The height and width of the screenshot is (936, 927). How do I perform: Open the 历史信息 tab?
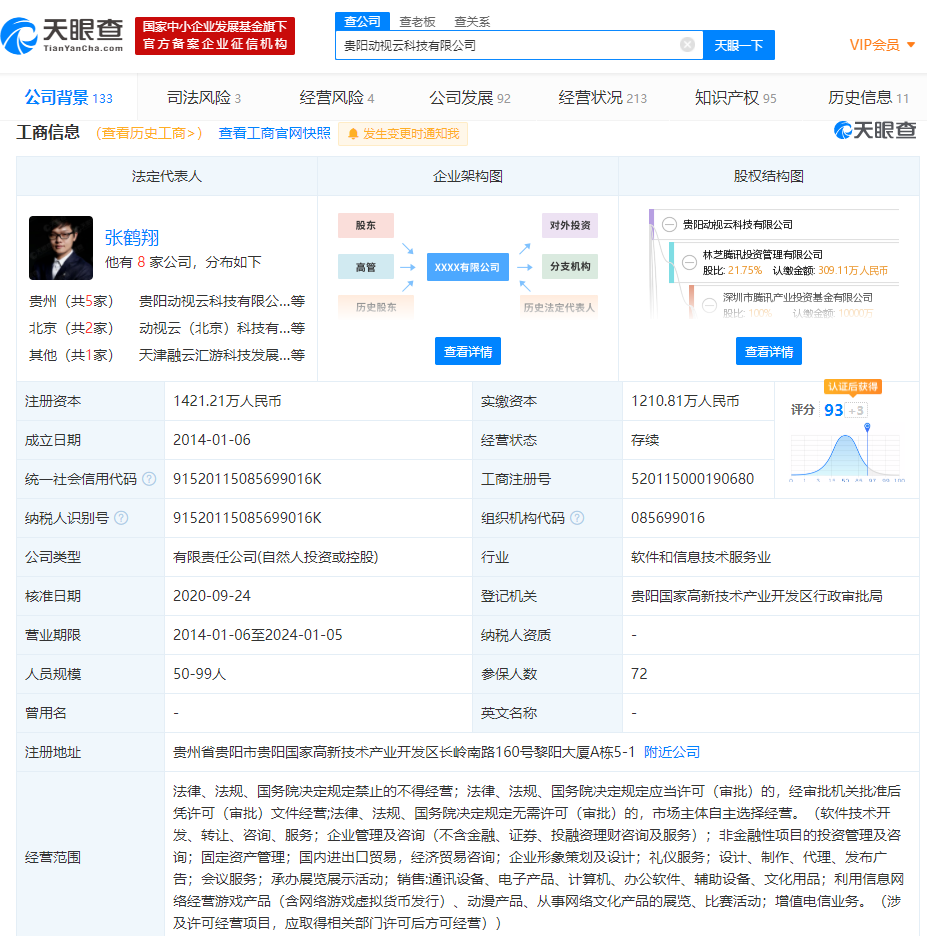(868, 97)
